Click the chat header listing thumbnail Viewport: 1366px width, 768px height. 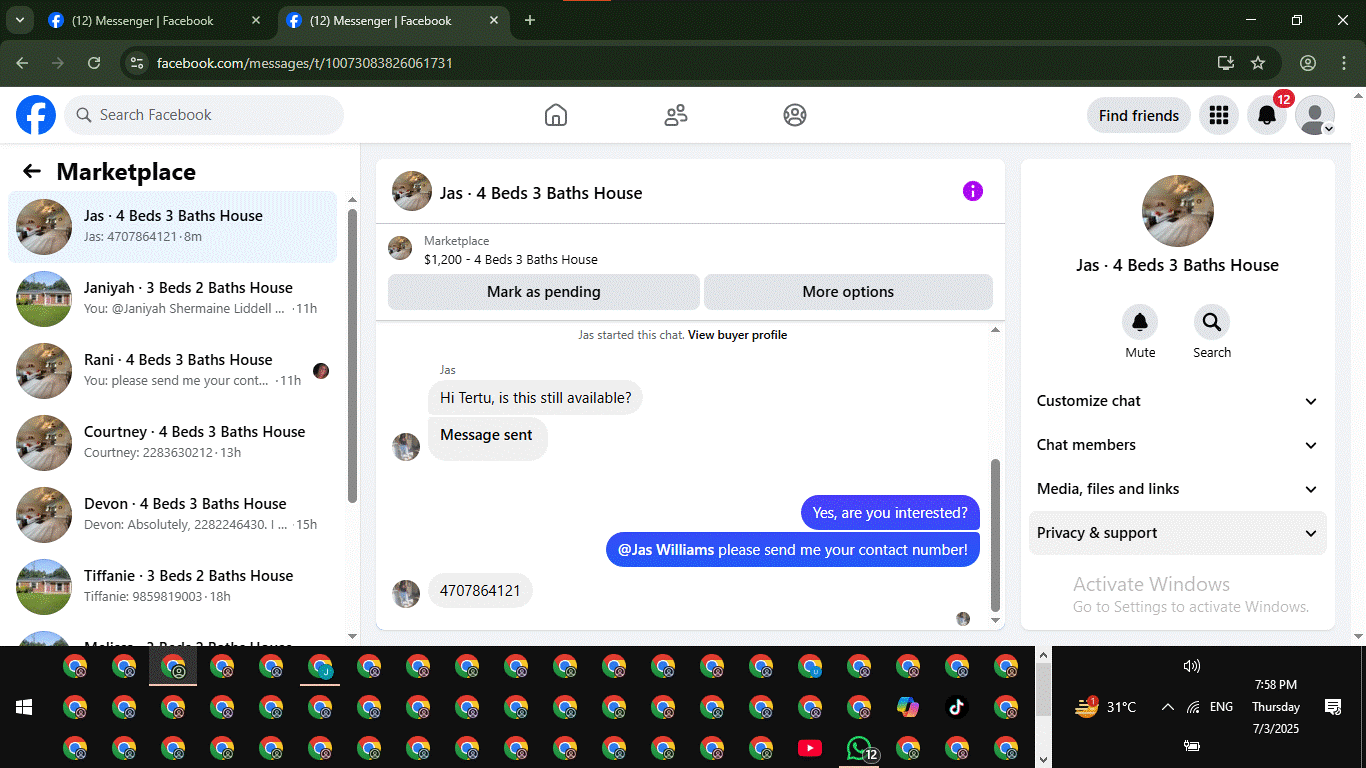412,191
